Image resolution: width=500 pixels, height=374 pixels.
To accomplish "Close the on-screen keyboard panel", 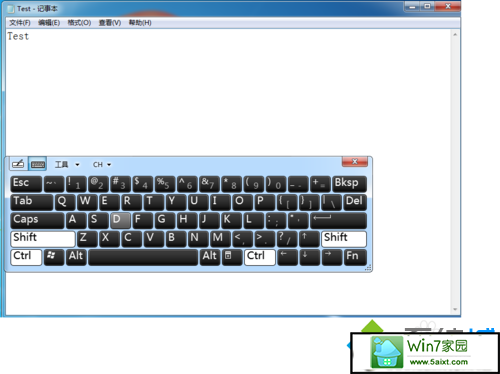I will (x=355, y=161).
